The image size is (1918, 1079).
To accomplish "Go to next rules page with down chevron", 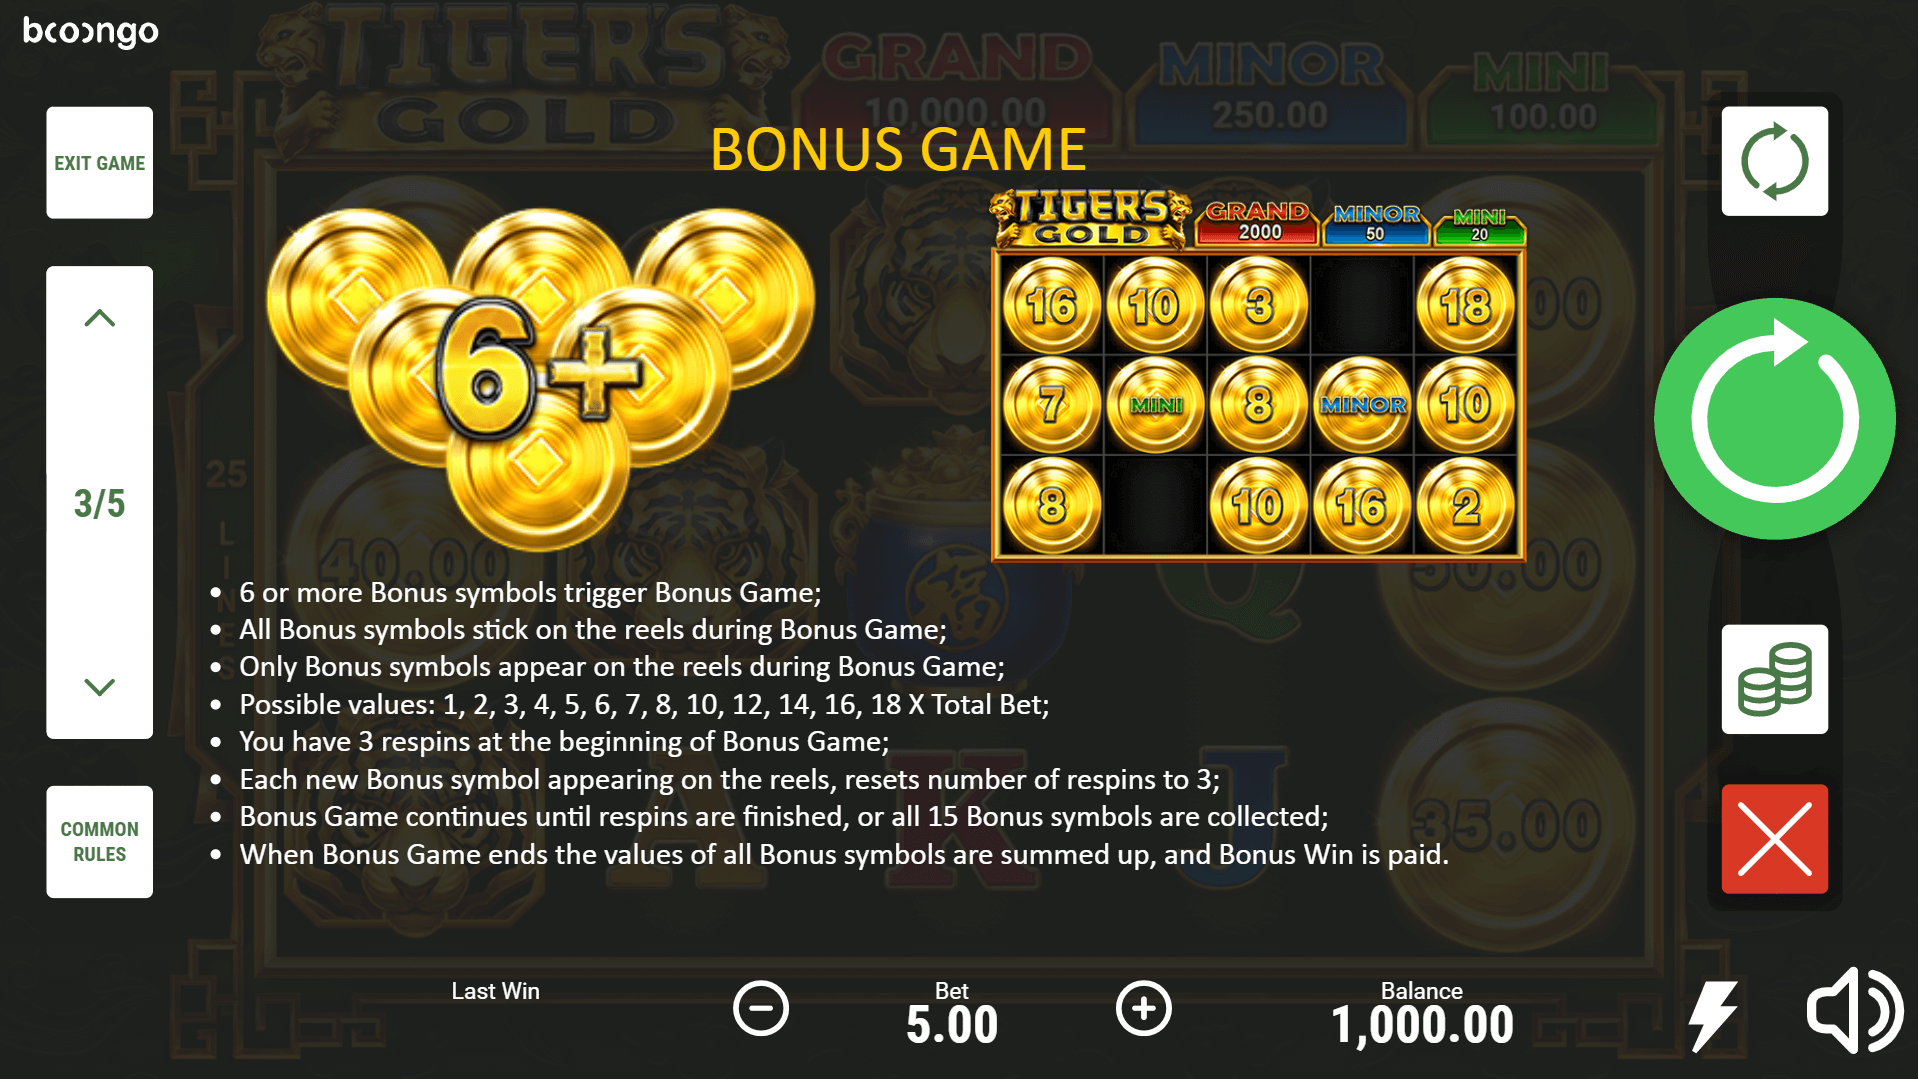I will pyautogui.click(x=99, y=687).
